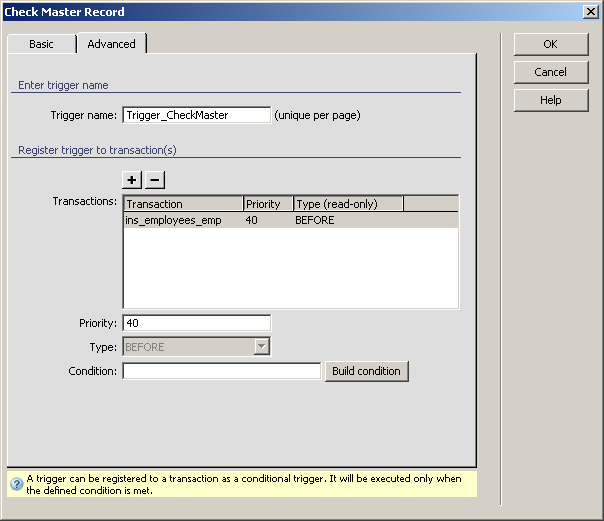Click the Type (read-only) column header
This screenshot has height=521, width=604.
coord(348,204)
